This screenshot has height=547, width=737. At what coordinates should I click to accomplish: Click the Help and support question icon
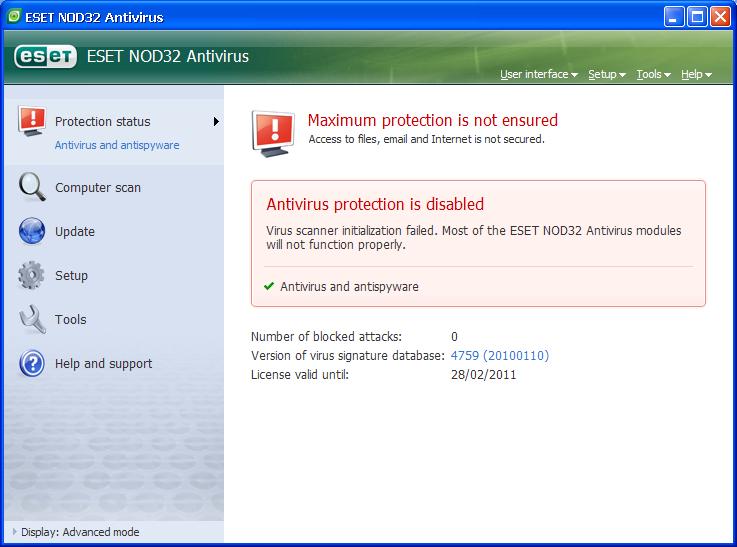[32, 363]
